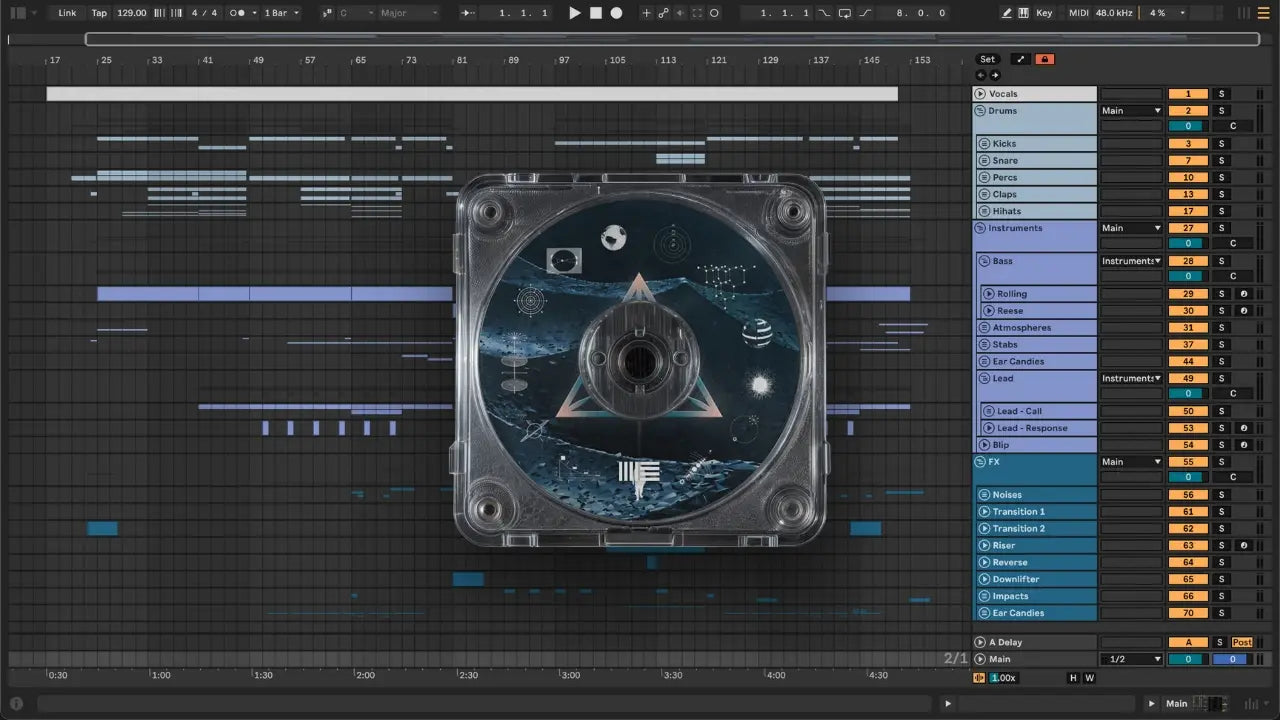1280x720 pixels.
Task: Toggle the Automation Arm icon
Action: (x=663, y=13)
